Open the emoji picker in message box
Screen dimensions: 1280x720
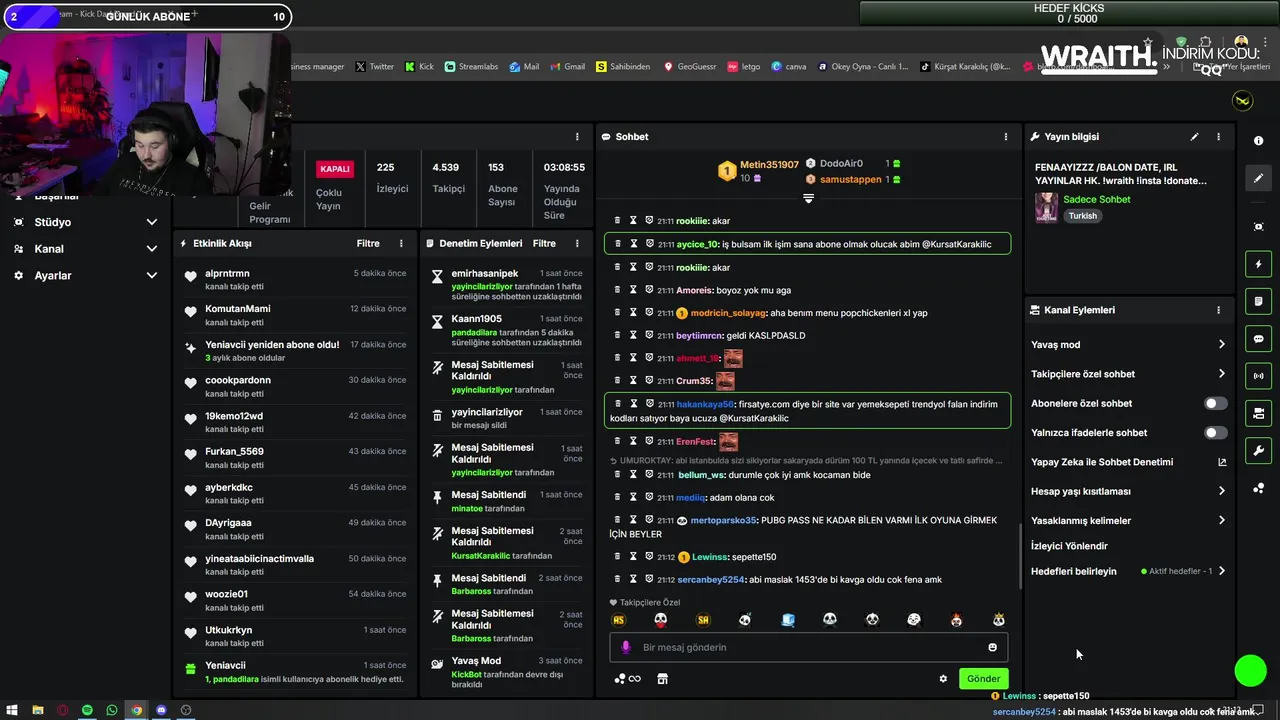[992, 647]
